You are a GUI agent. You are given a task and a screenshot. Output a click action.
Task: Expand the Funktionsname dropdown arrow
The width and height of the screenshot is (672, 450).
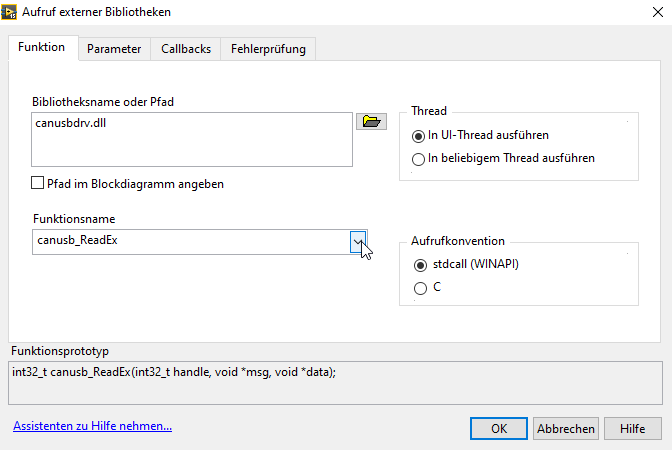pyautogui.click(x=357, y=241)
